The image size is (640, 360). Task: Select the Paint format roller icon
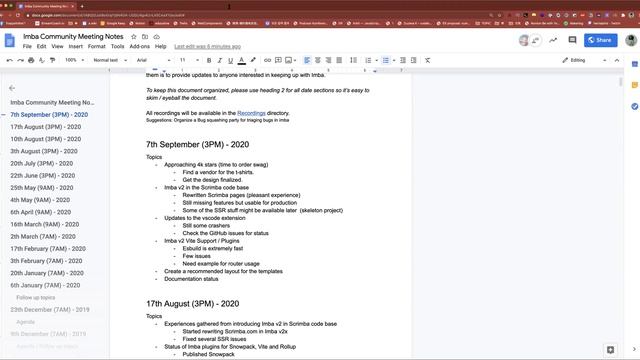point(52,60)
